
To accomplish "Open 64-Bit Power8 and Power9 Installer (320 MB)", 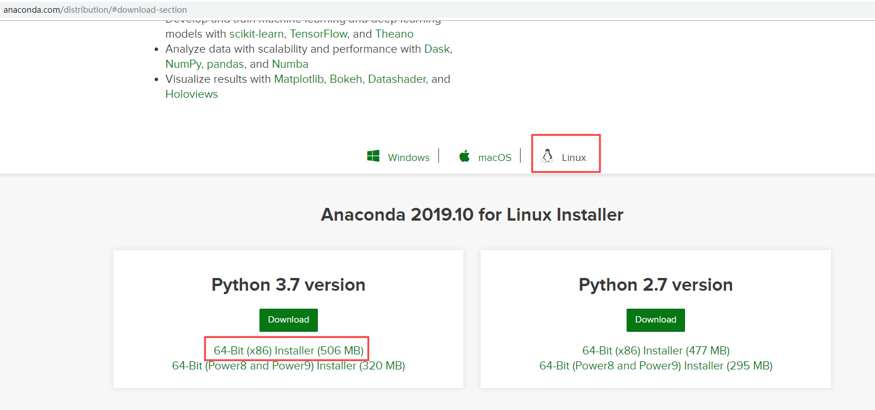I will [x=289, y=366].
